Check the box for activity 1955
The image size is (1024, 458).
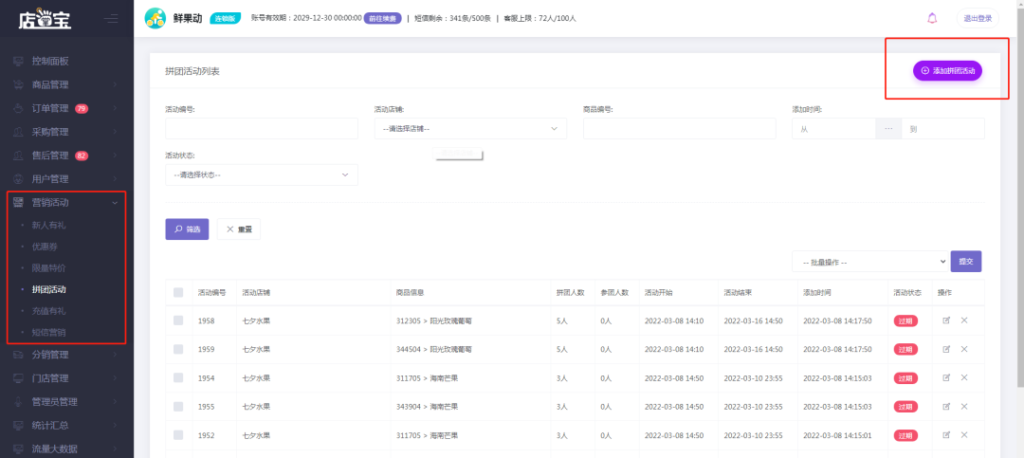[x=178, y=406]
